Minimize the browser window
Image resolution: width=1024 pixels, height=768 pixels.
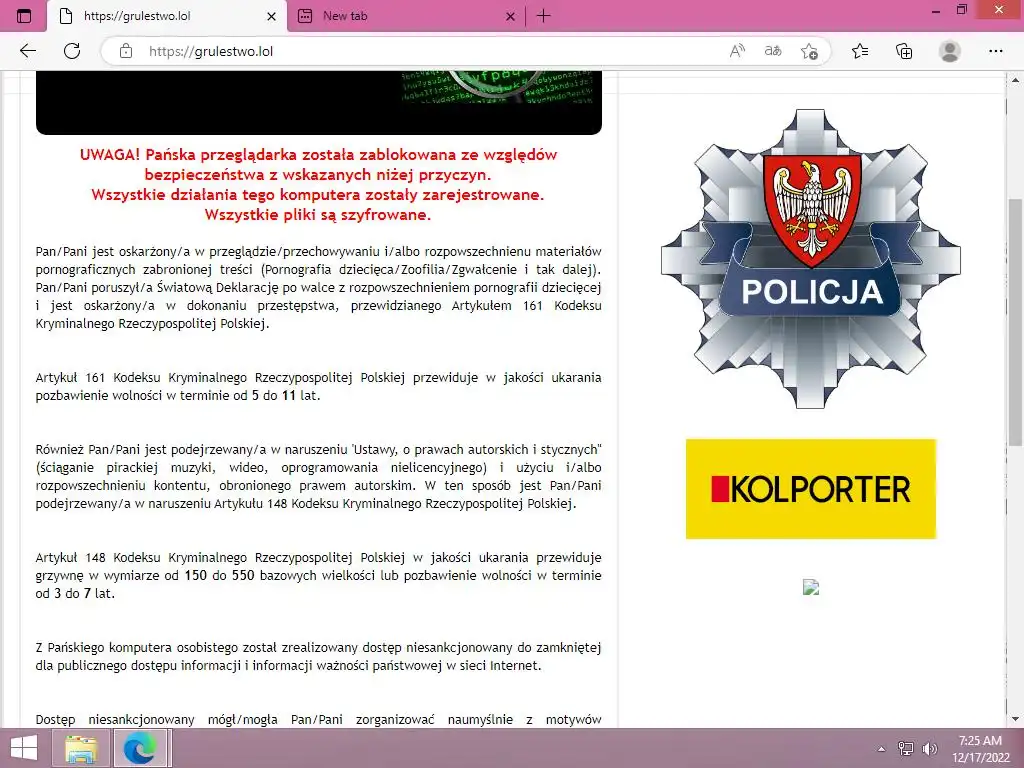[935, 11]
